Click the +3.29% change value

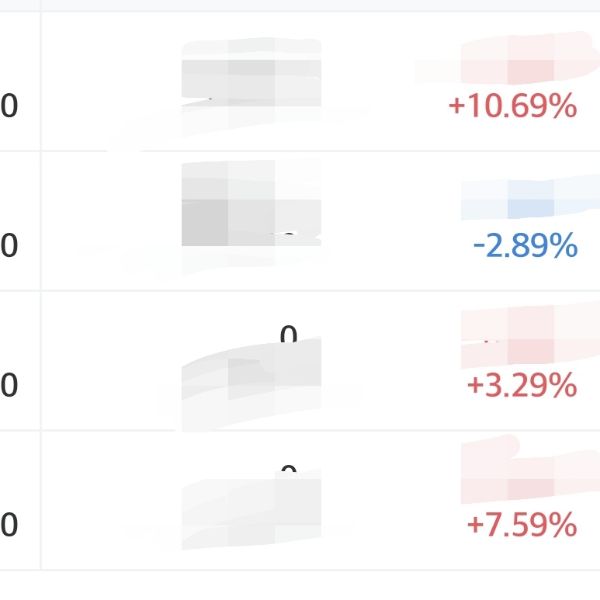(x=521, y=385)
